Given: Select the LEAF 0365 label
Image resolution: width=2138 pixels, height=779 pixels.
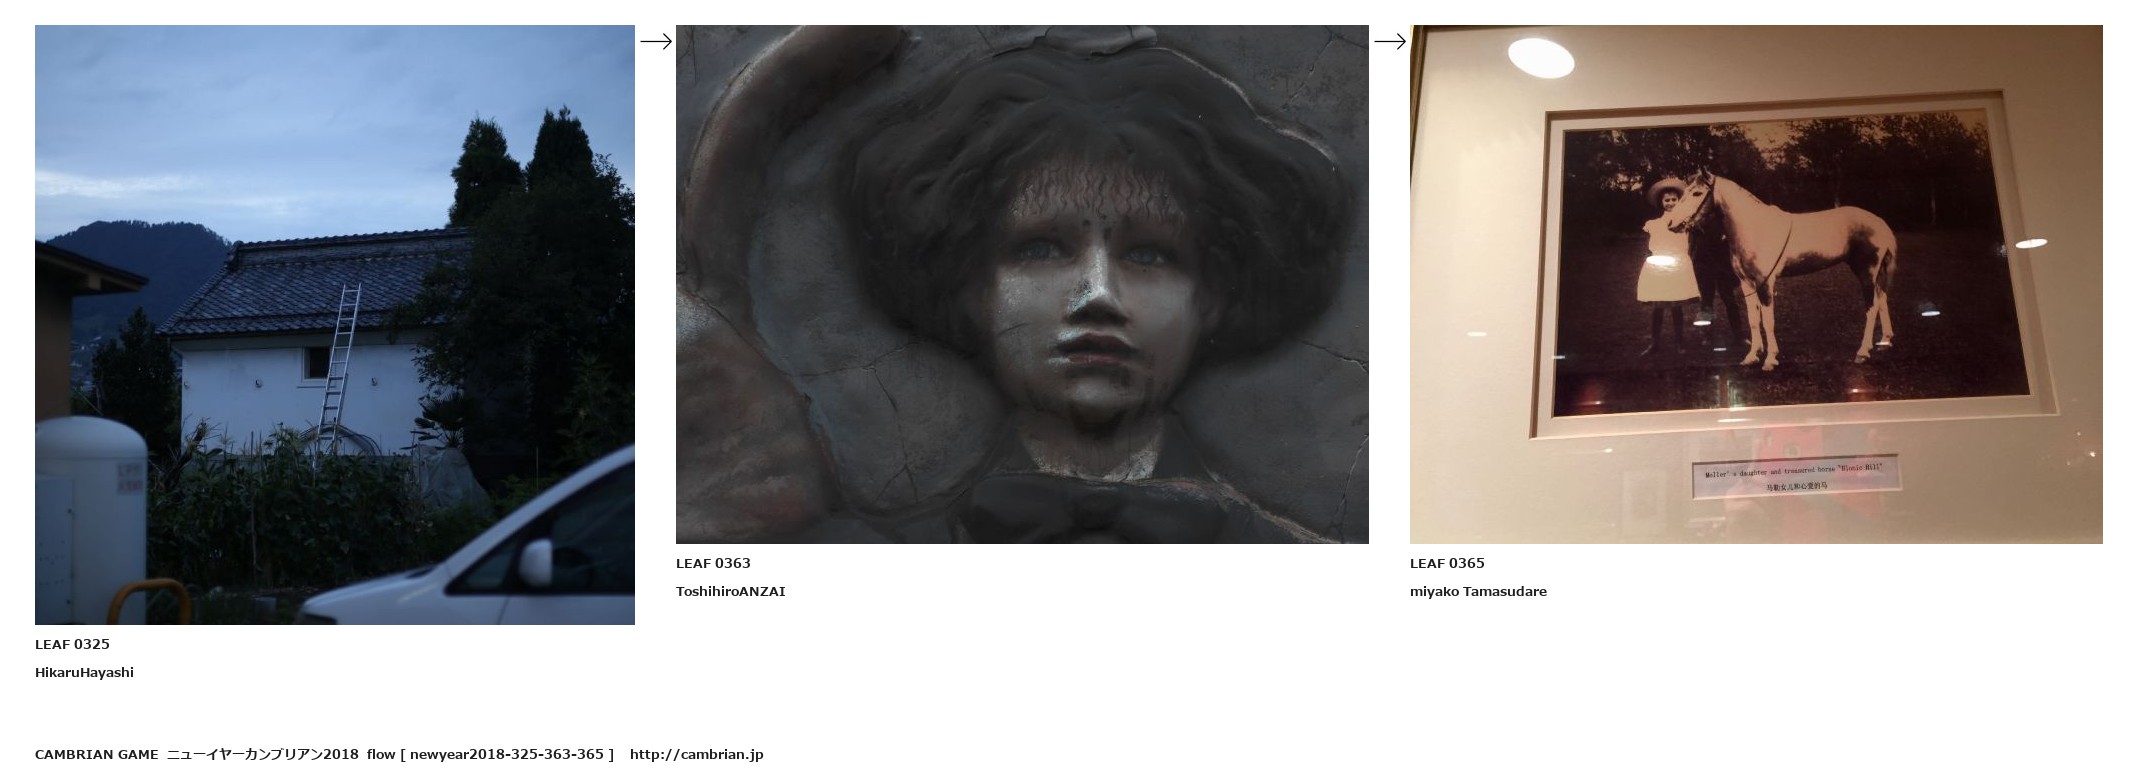Looking at the screenshot, I should point(1447,563).
